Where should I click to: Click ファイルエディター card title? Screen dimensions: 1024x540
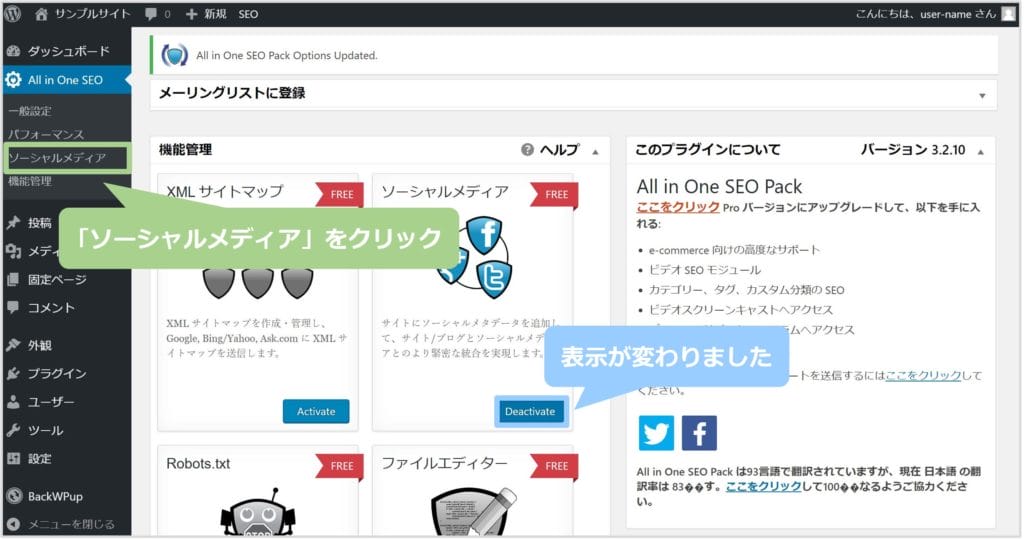pyautogui.click(x=444, y=464)
